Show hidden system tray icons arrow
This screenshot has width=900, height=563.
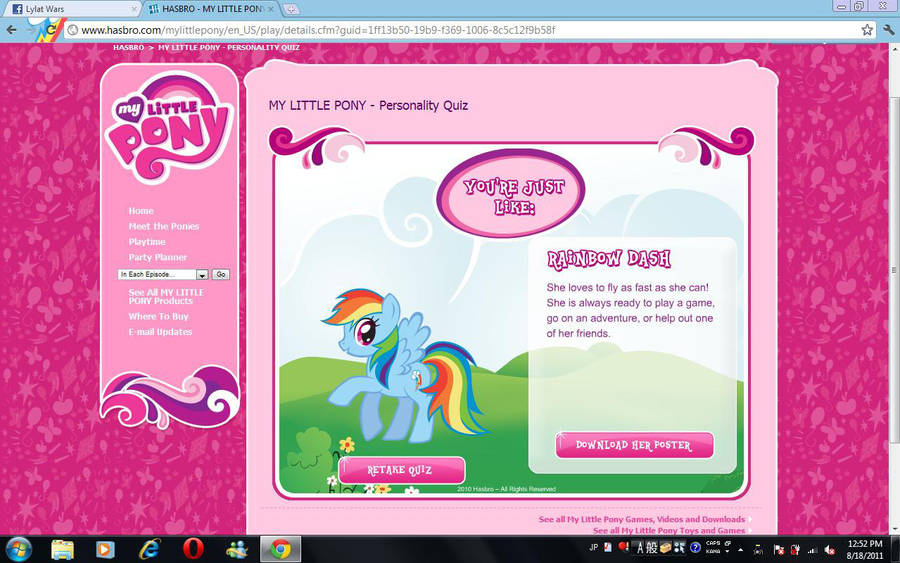(x=740, y=550)
